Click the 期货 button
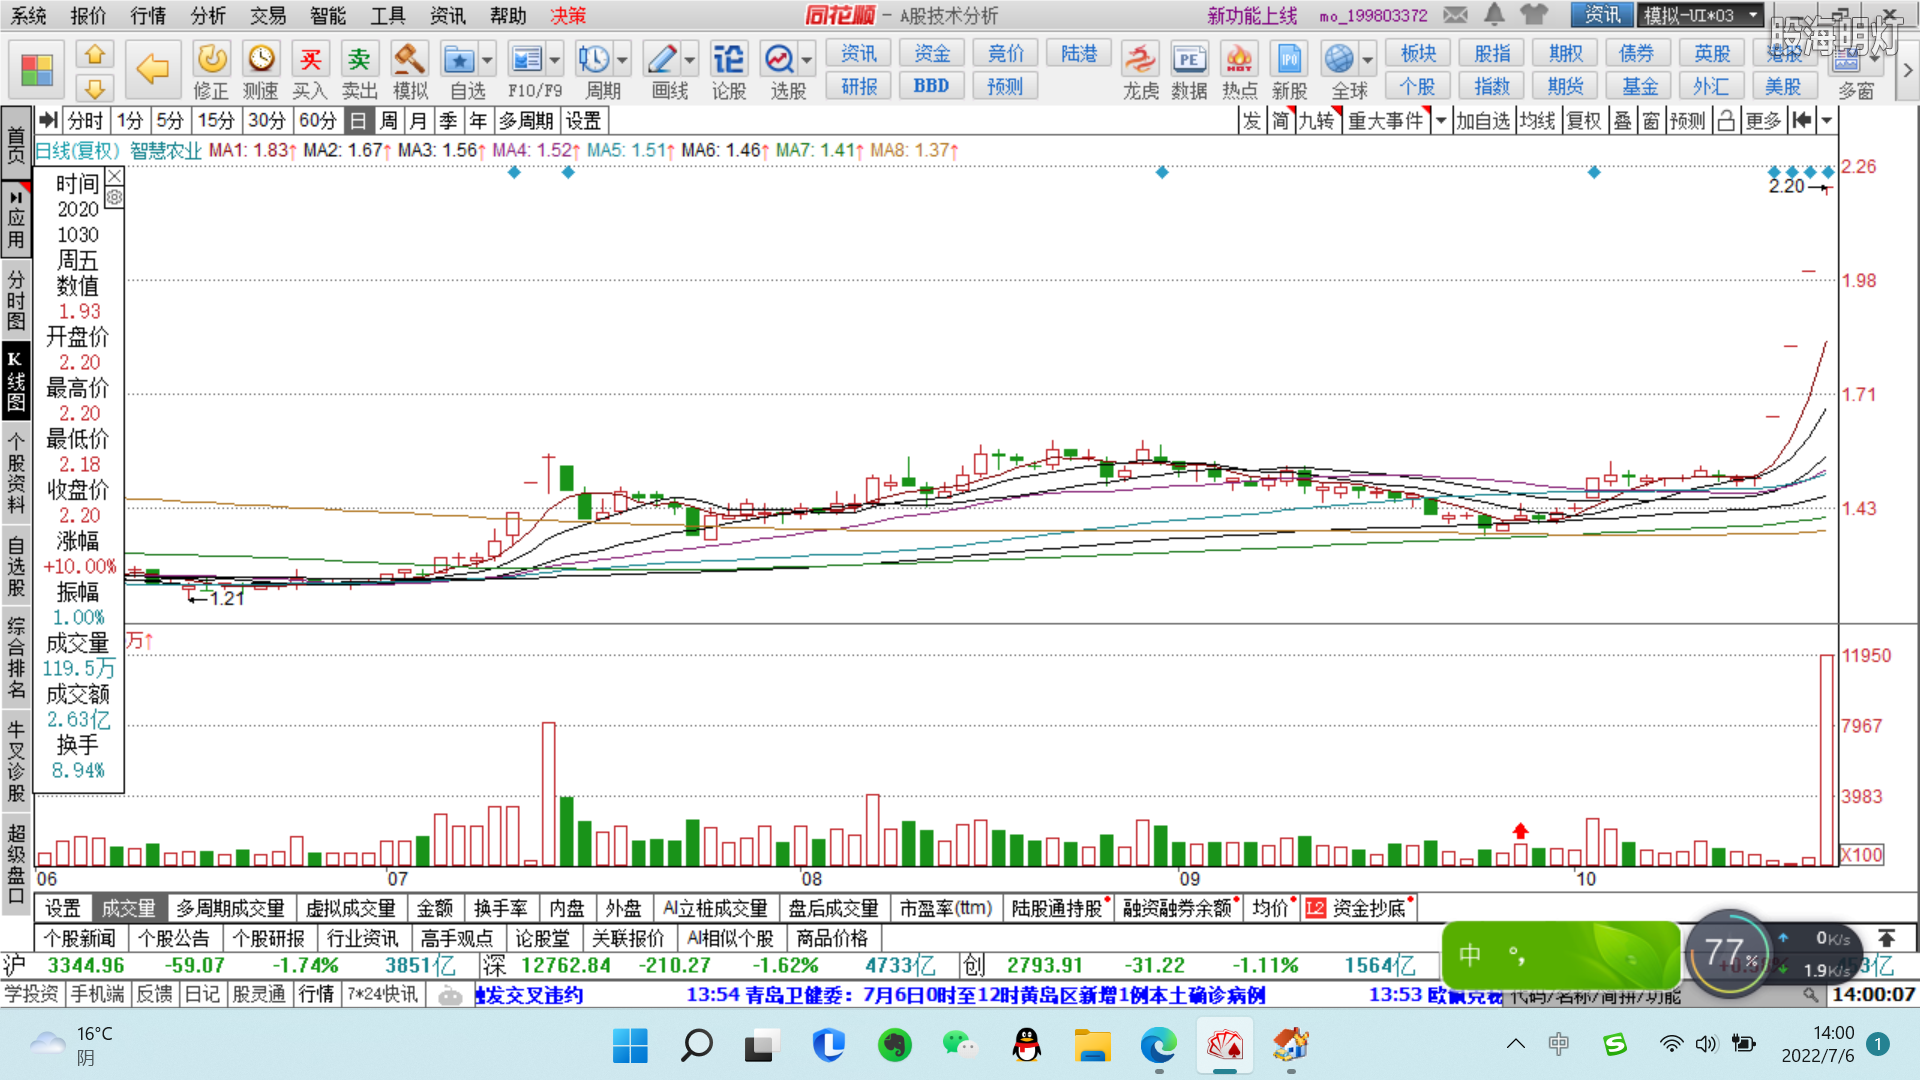The image size is (1920, 1080). 1565,86
